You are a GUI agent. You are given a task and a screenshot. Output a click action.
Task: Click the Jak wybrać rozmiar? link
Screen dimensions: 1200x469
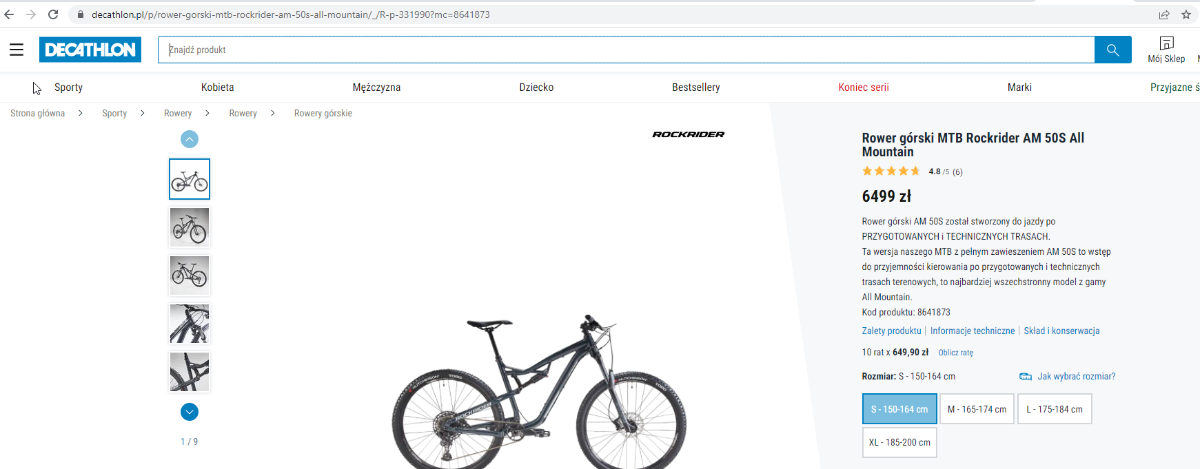(x=1075, y=376)
